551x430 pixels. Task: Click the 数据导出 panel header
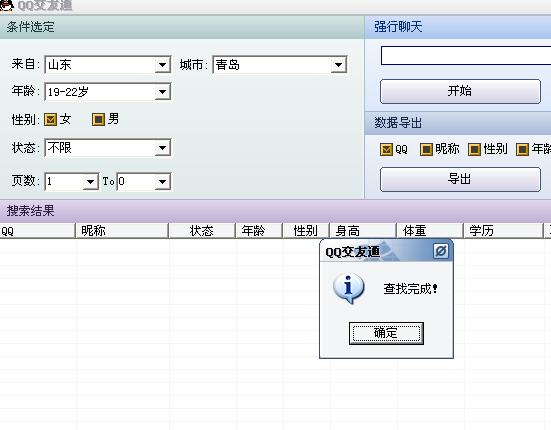(458, 123)
